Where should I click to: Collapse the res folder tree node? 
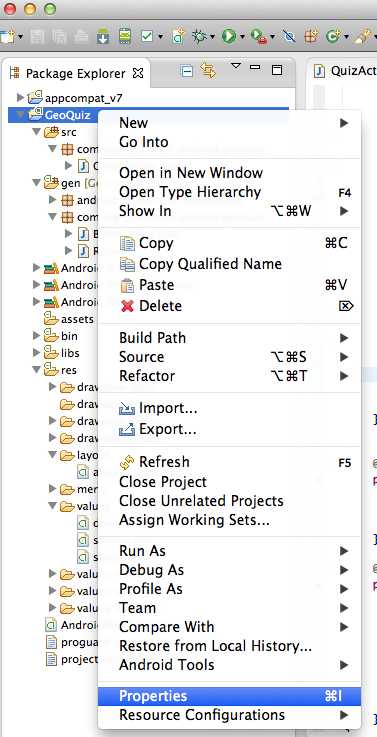coord(37,370)
